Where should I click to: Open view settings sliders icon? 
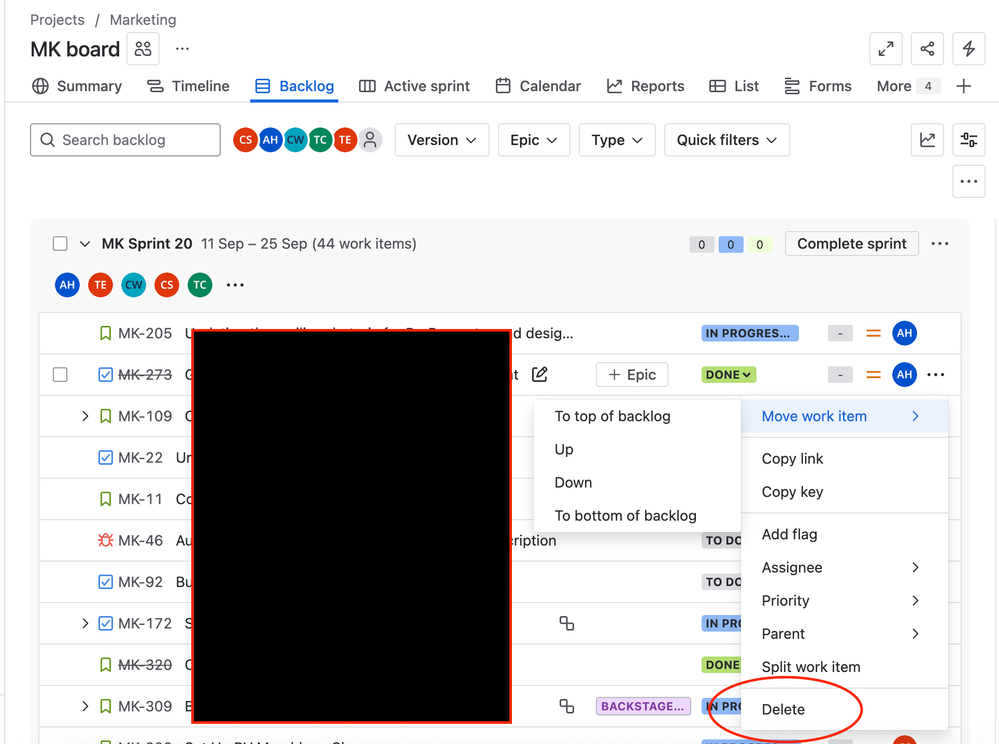coord(968,140)
